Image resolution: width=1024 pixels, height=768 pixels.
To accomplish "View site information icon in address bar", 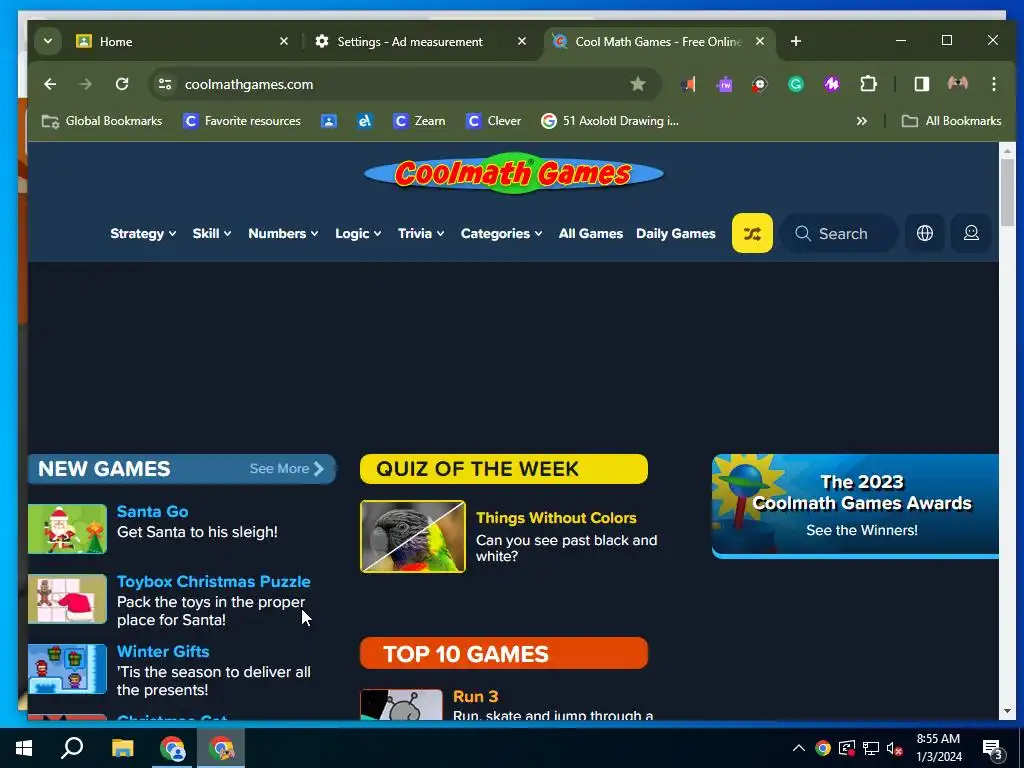I will (x=165, y=84).
